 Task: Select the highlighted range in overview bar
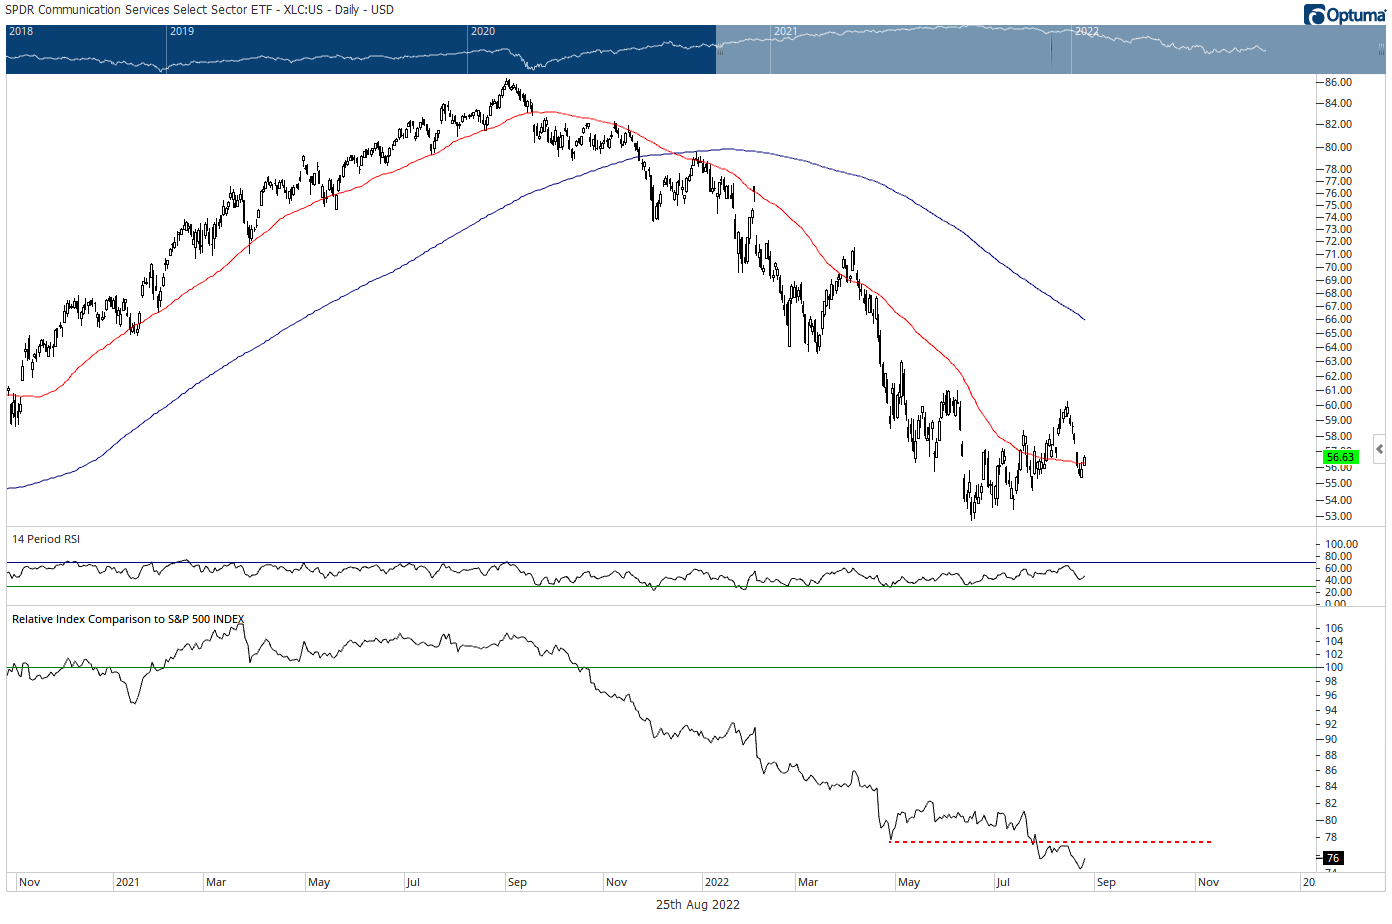tap(1050, 49)
